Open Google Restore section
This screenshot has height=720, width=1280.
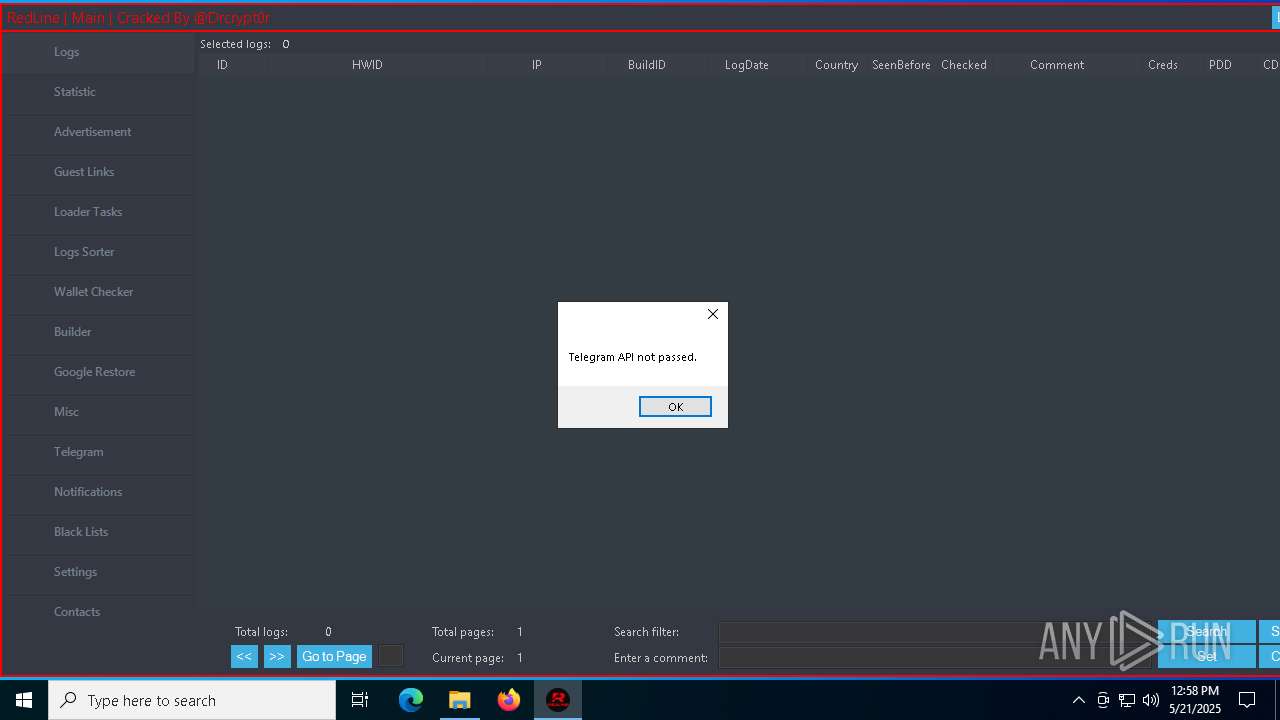pyautogui.click(x=99, y=373)
